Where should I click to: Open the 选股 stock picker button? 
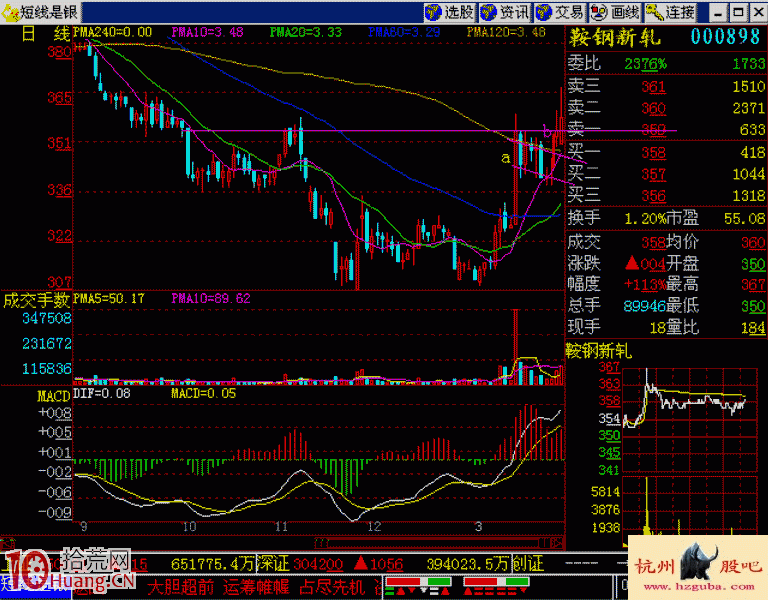[450, 12]
